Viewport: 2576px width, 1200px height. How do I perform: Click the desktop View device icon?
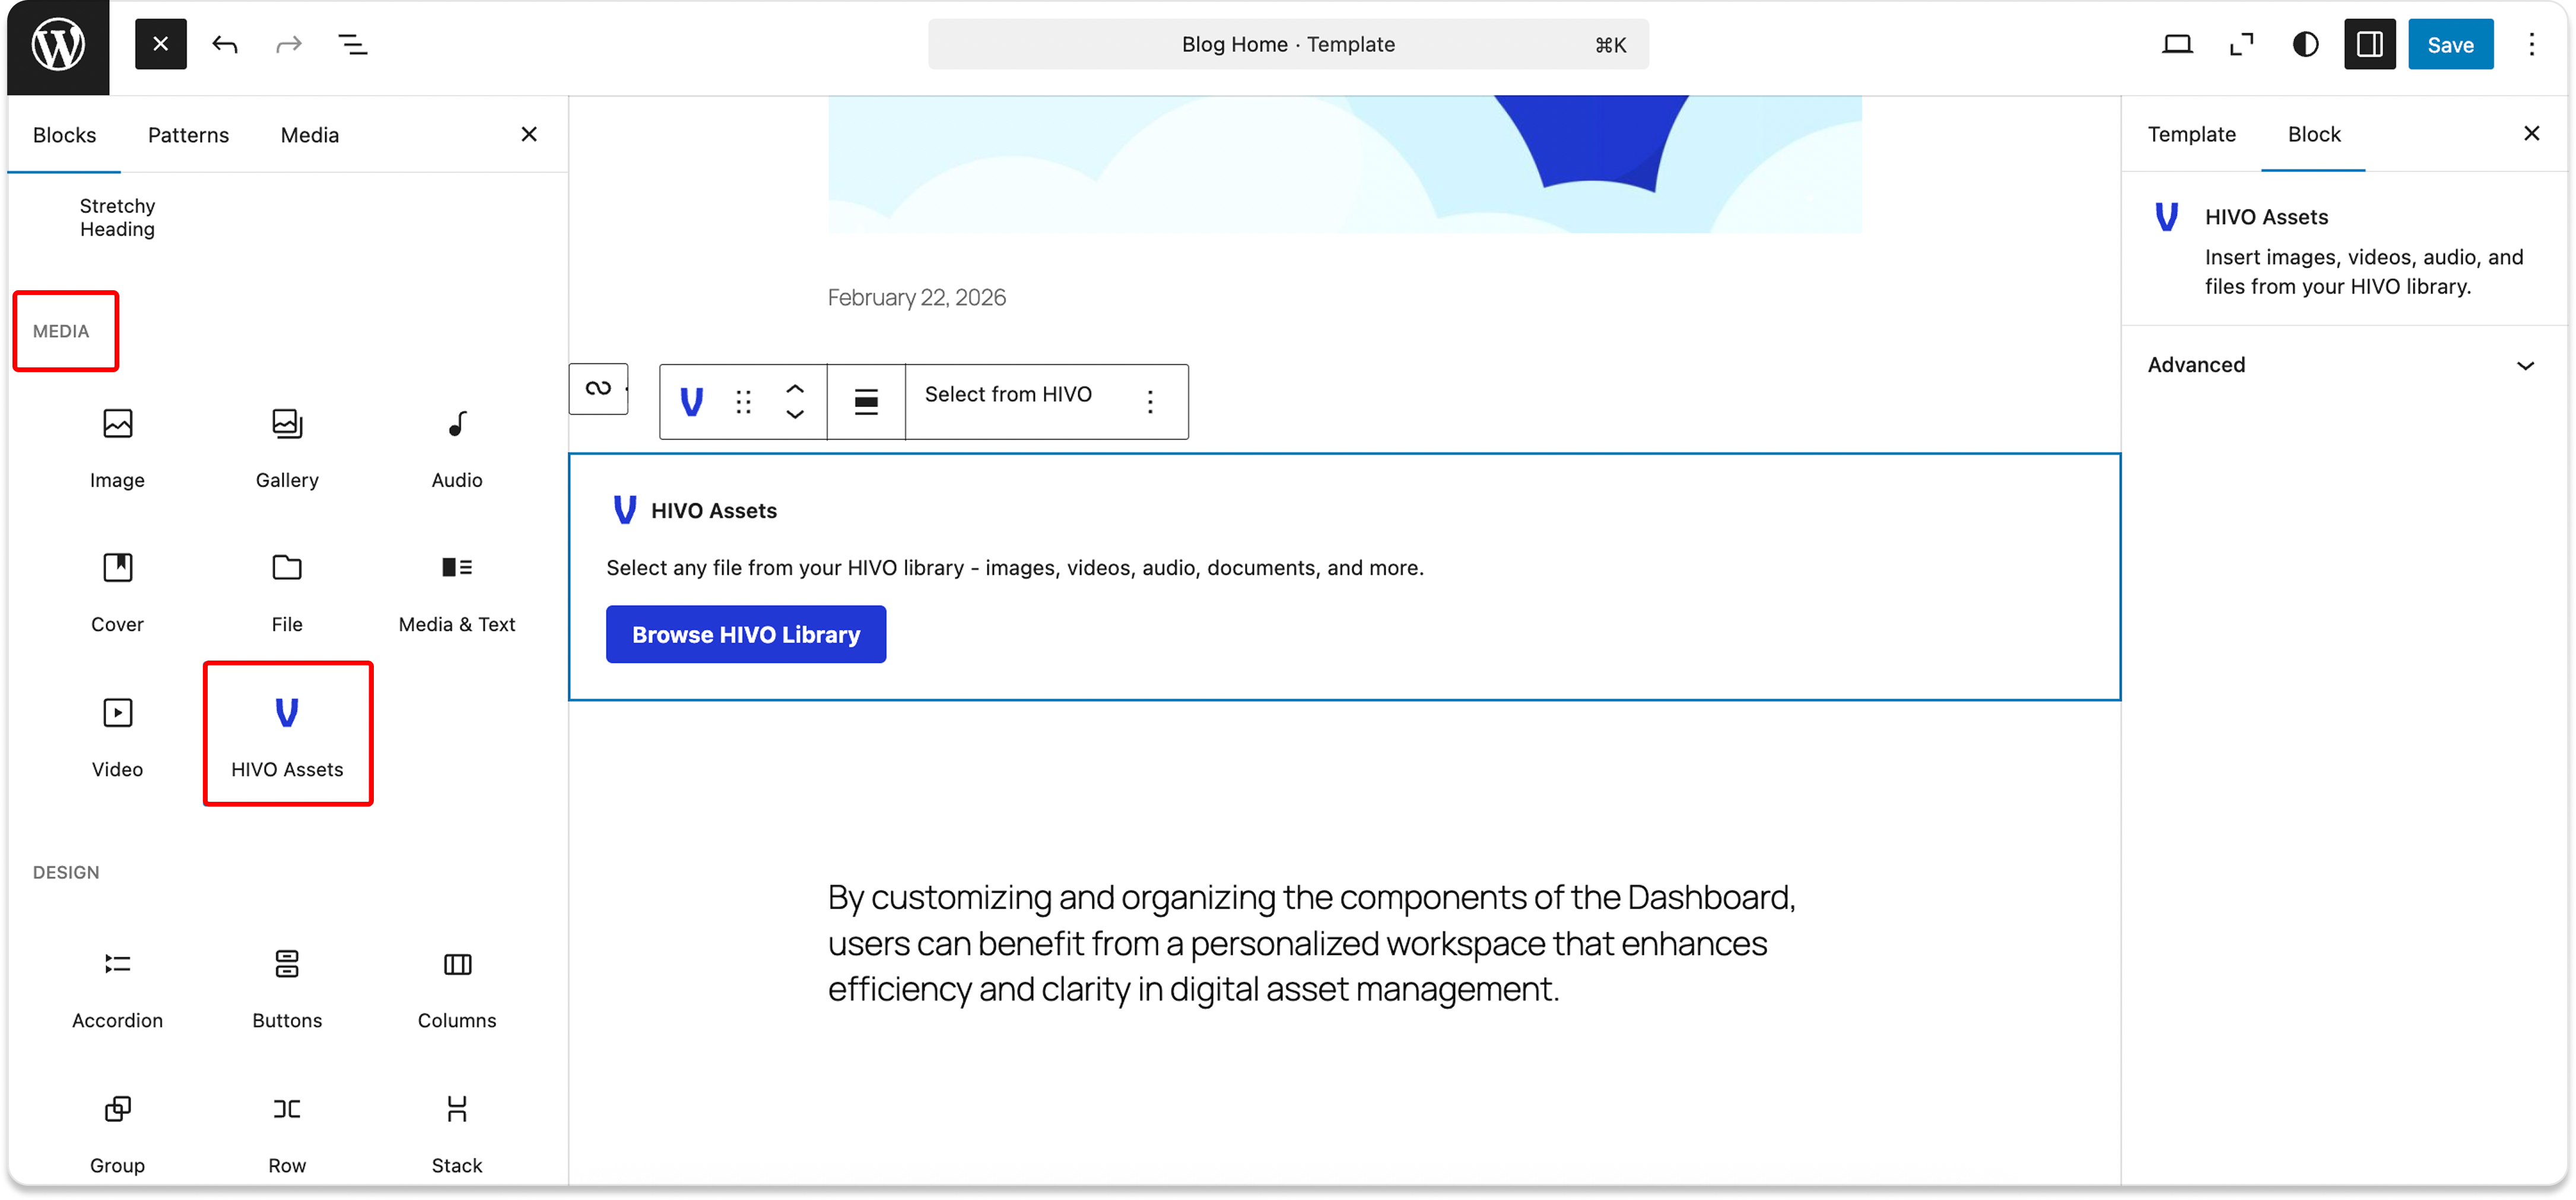[x=2177, y=45]
